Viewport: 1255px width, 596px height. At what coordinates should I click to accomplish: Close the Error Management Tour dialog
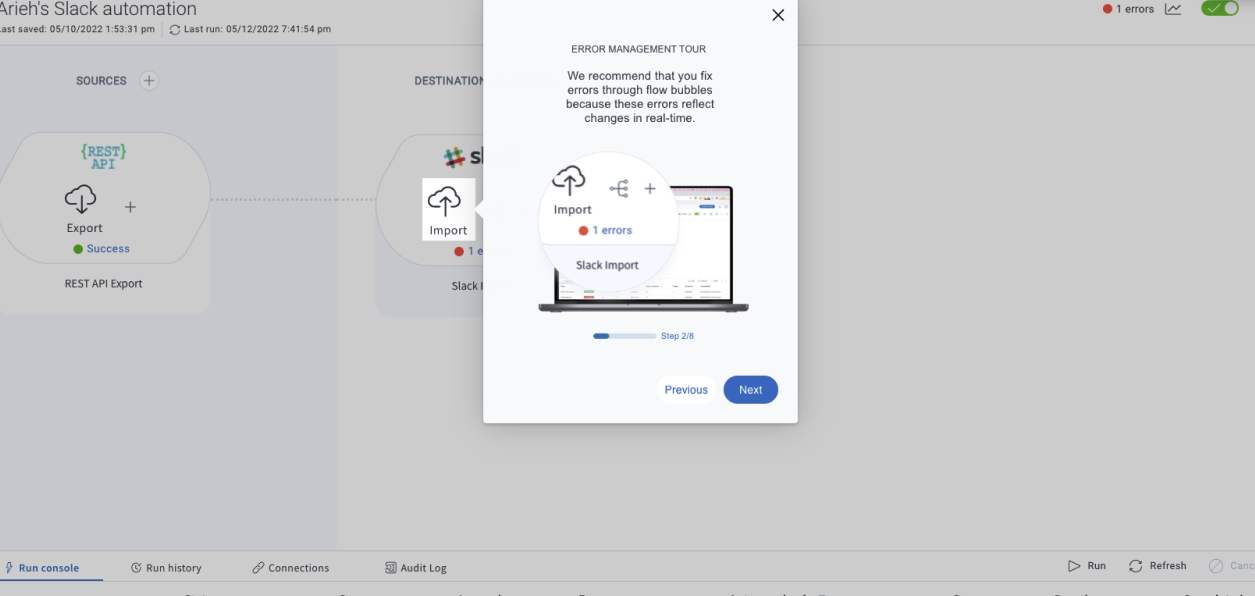coord(778,15)
